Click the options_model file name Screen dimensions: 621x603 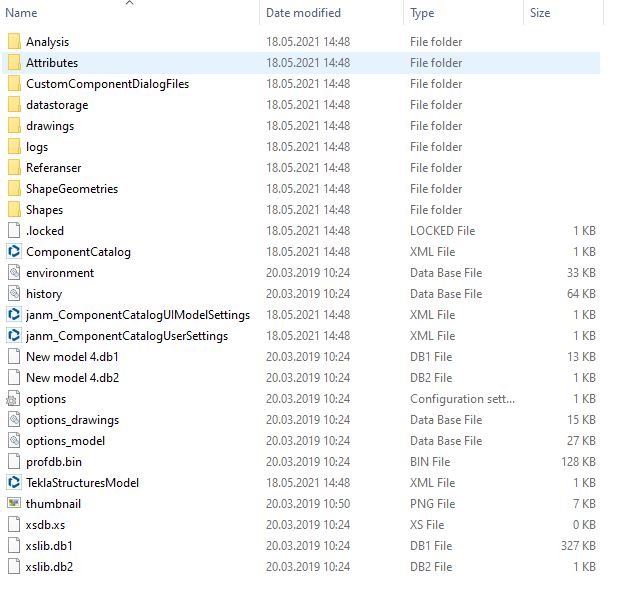click(65, 441)
